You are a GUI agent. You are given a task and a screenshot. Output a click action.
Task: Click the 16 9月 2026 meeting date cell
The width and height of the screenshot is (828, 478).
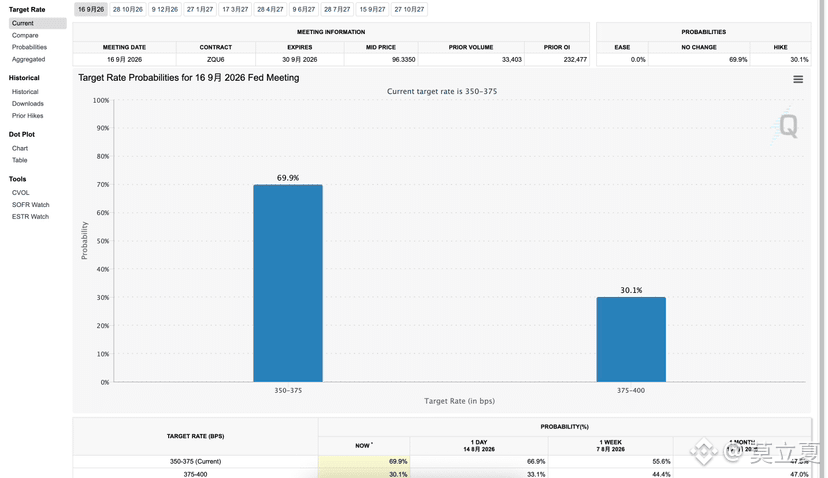point(125,60)
